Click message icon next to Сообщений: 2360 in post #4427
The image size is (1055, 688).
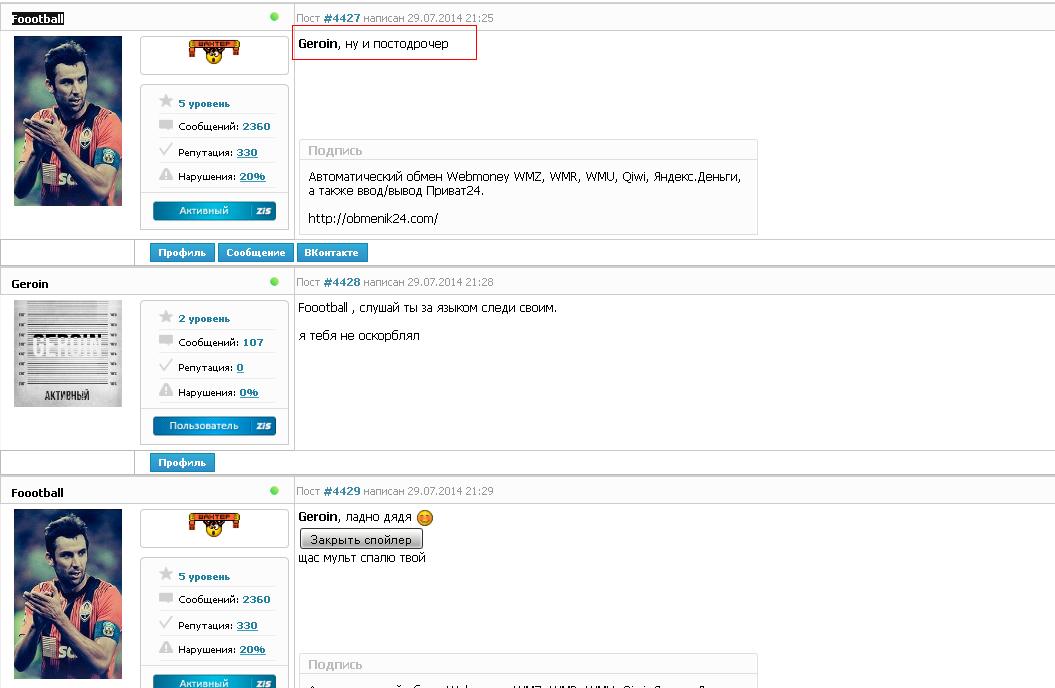(x=166, y=125)
